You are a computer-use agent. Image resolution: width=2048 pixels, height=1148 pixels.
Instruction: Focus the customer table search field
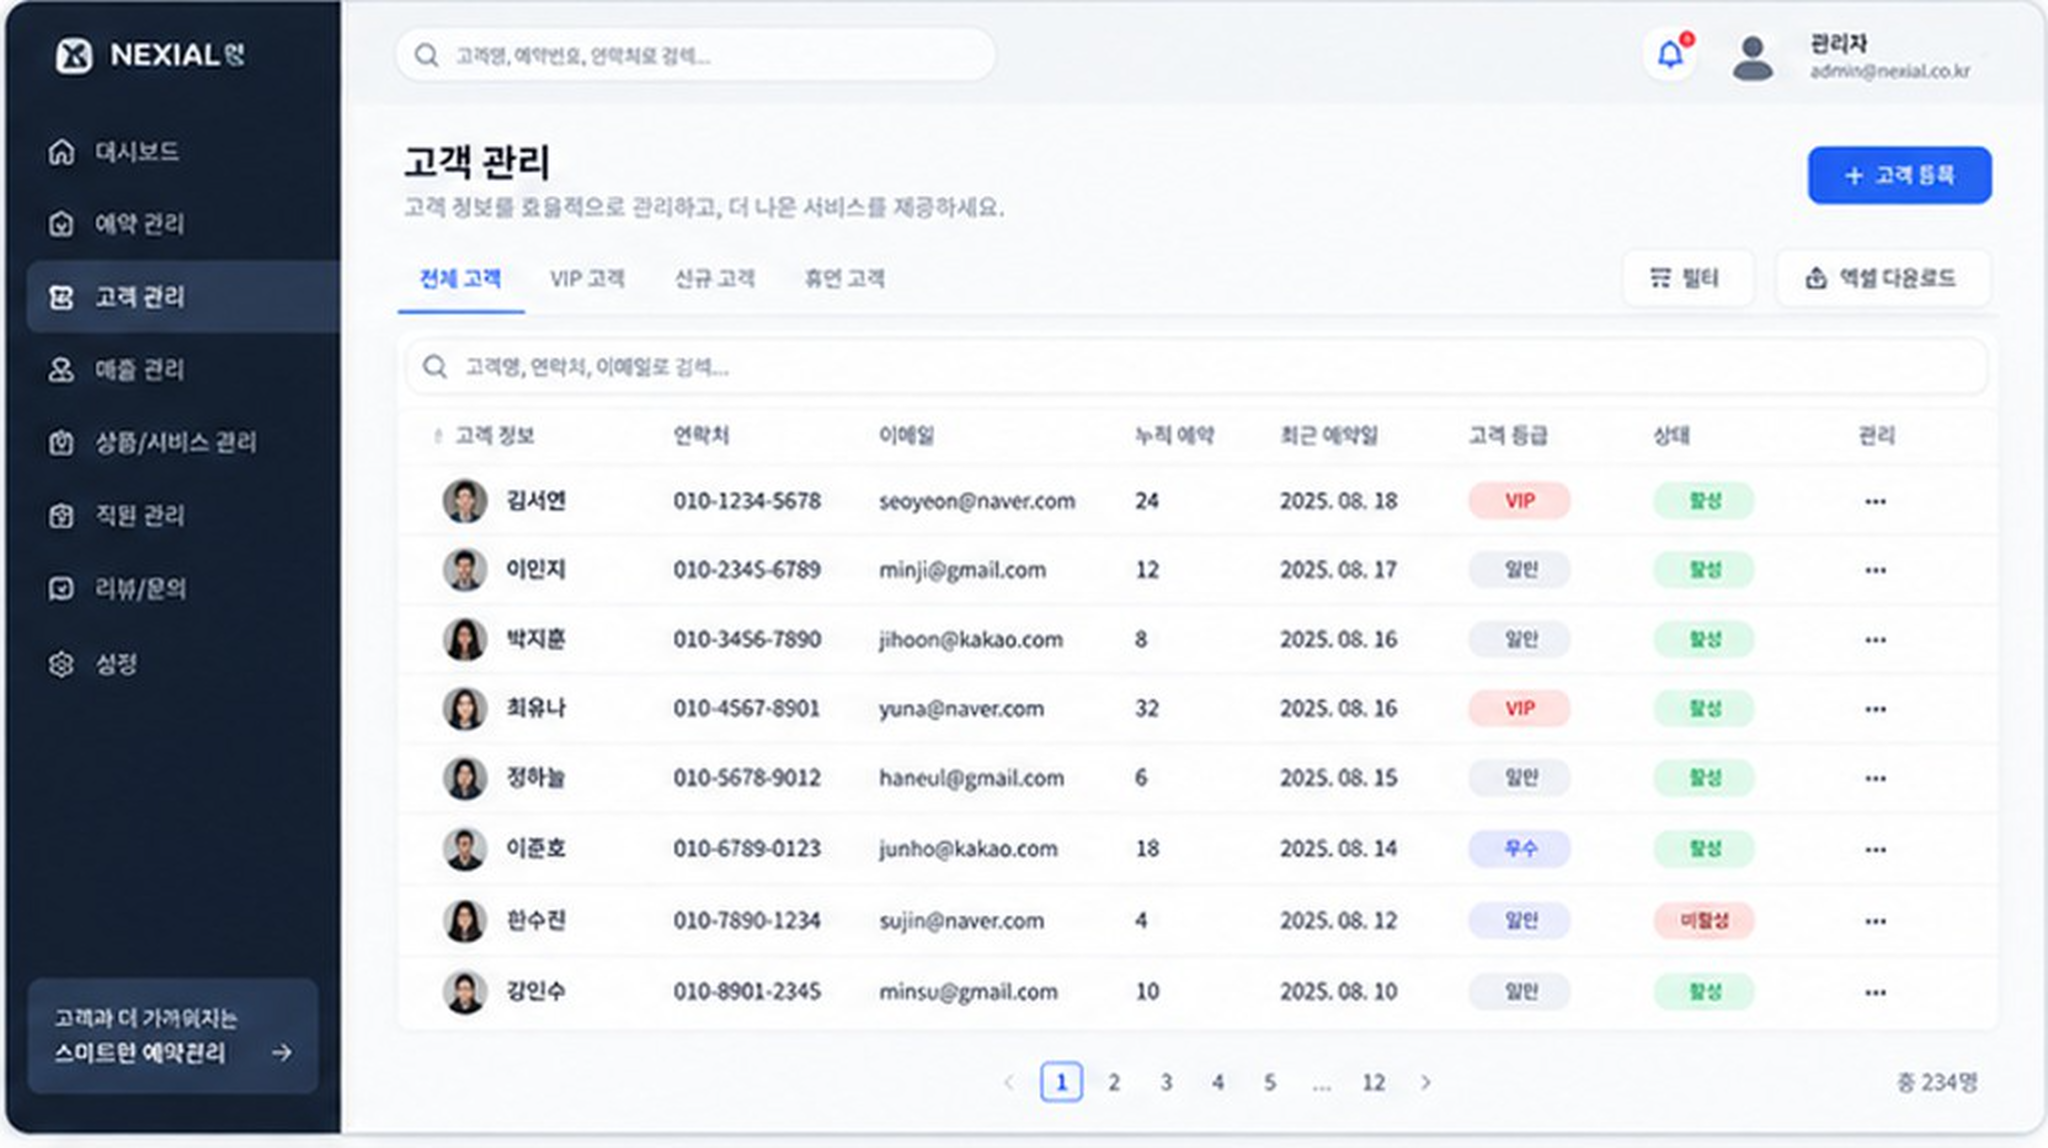pyautogui.click(x=1196, y=367)
